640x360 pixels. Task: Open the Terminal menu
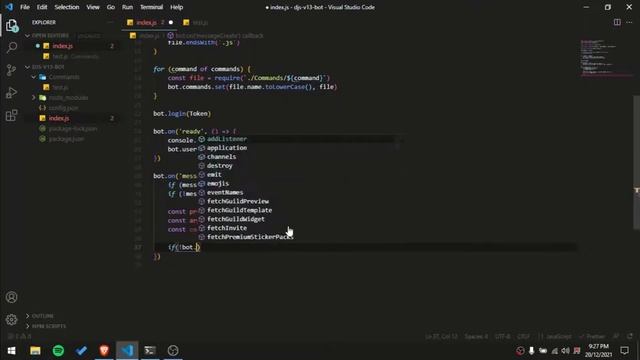pyautogui.click(x=151, y=7)
